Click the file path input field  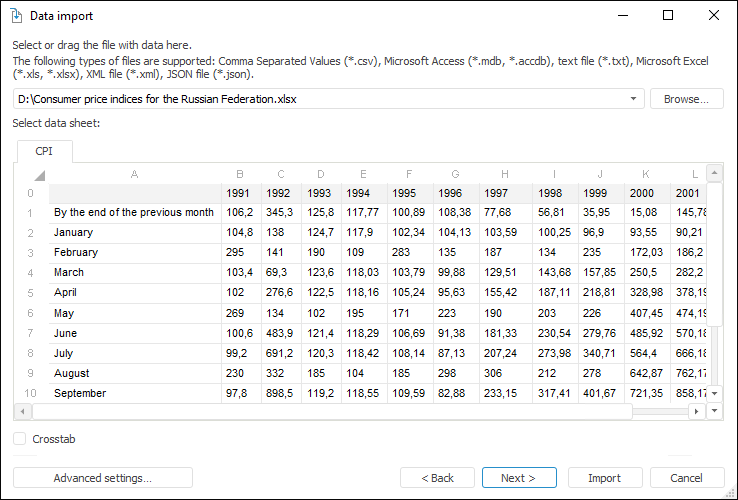click(320, 99)
